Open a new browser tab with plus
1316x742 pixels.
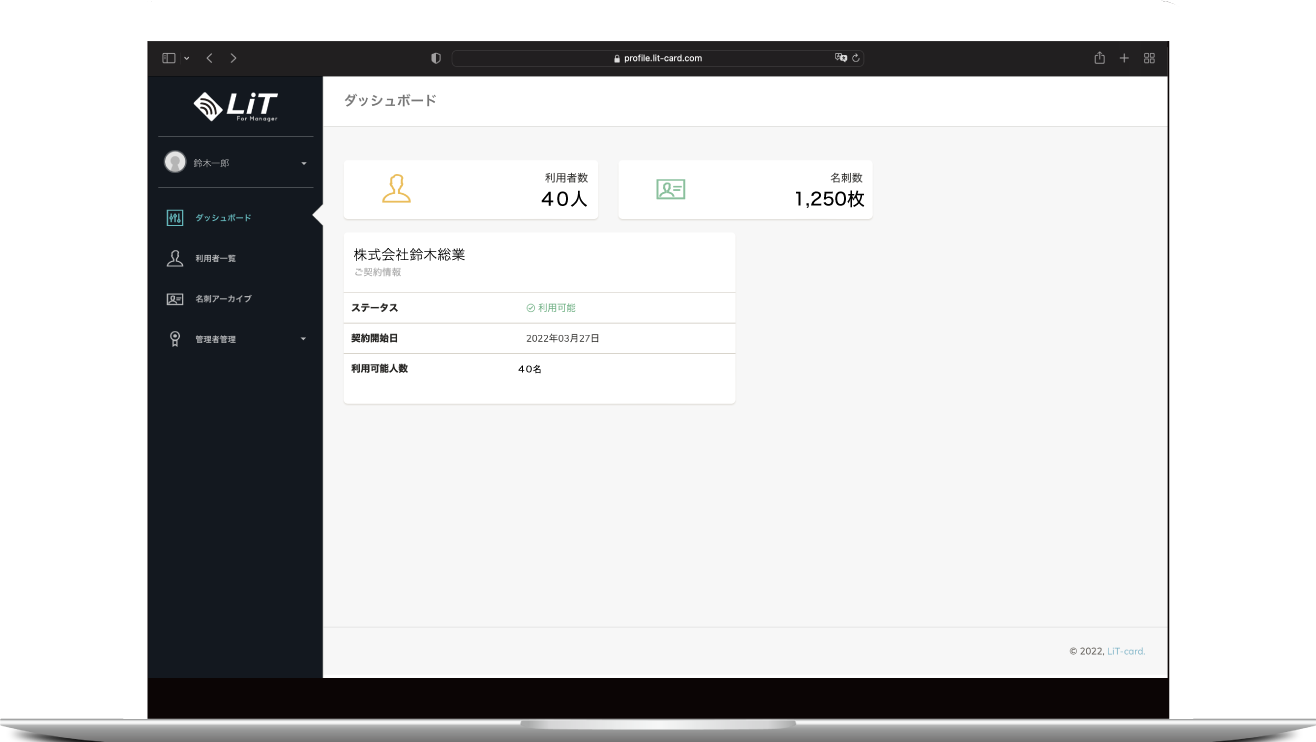click(1124, 58)
